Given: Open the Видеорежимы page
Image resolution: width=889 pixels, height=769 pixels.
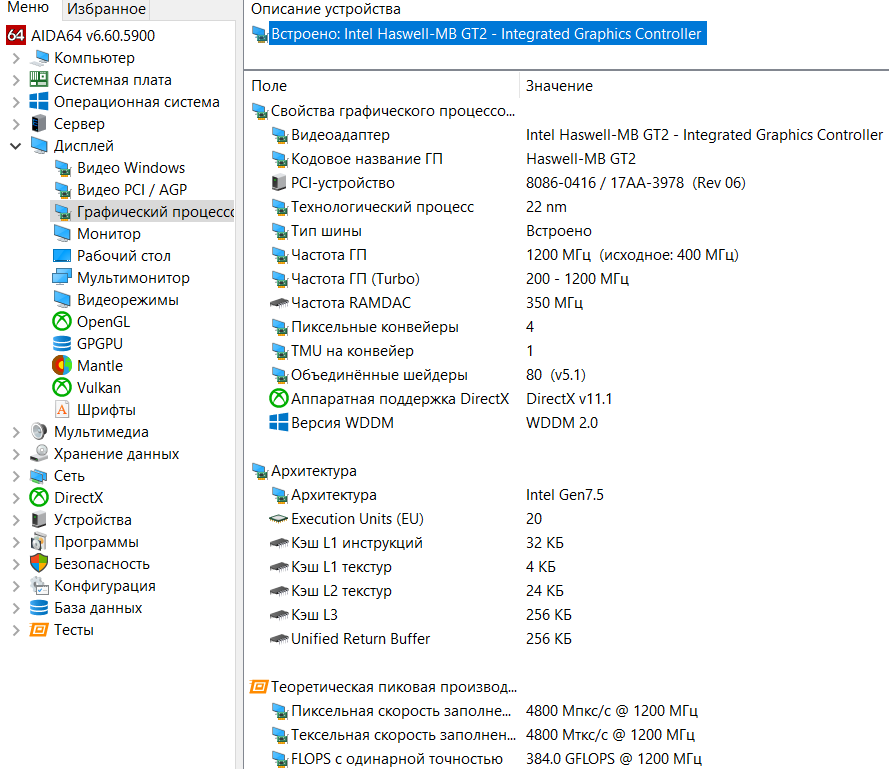Looking at the screenshot, I should pyautogui.click(x=128, y=299).
